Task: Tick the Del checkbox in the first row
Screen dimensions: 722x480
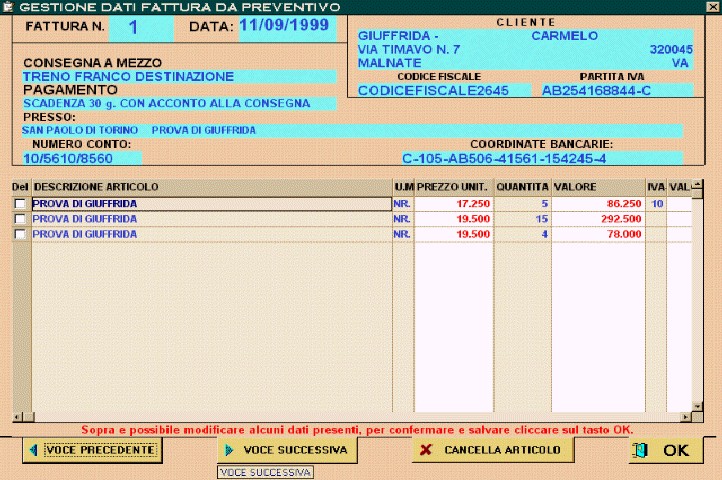Action: click(20, 204)
